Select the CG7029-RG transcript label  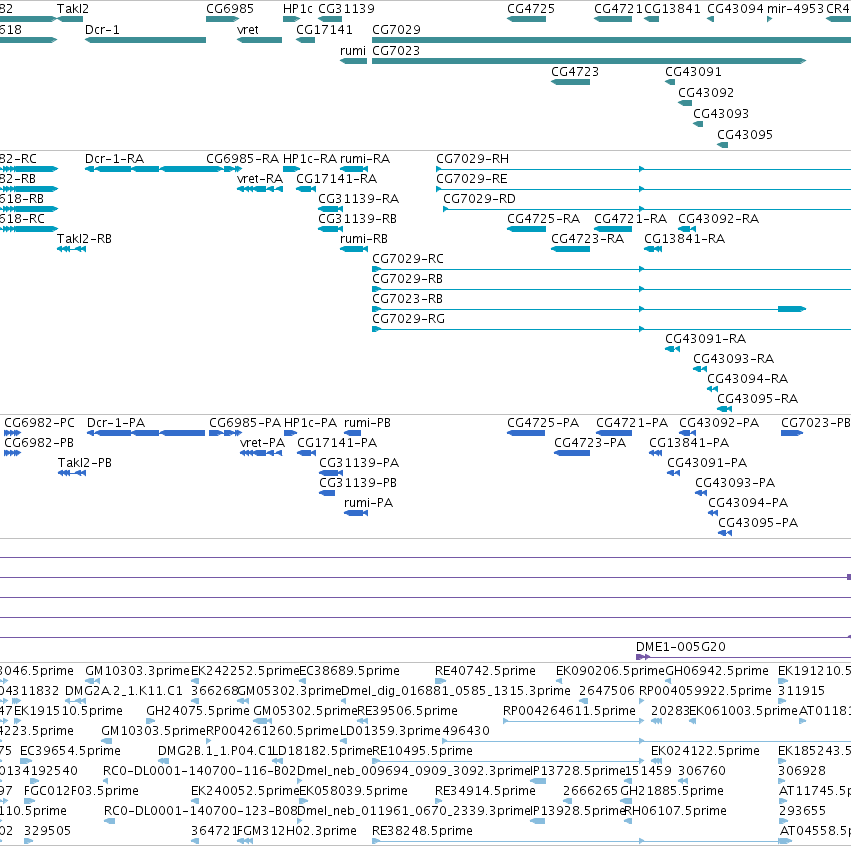point(409,320)
